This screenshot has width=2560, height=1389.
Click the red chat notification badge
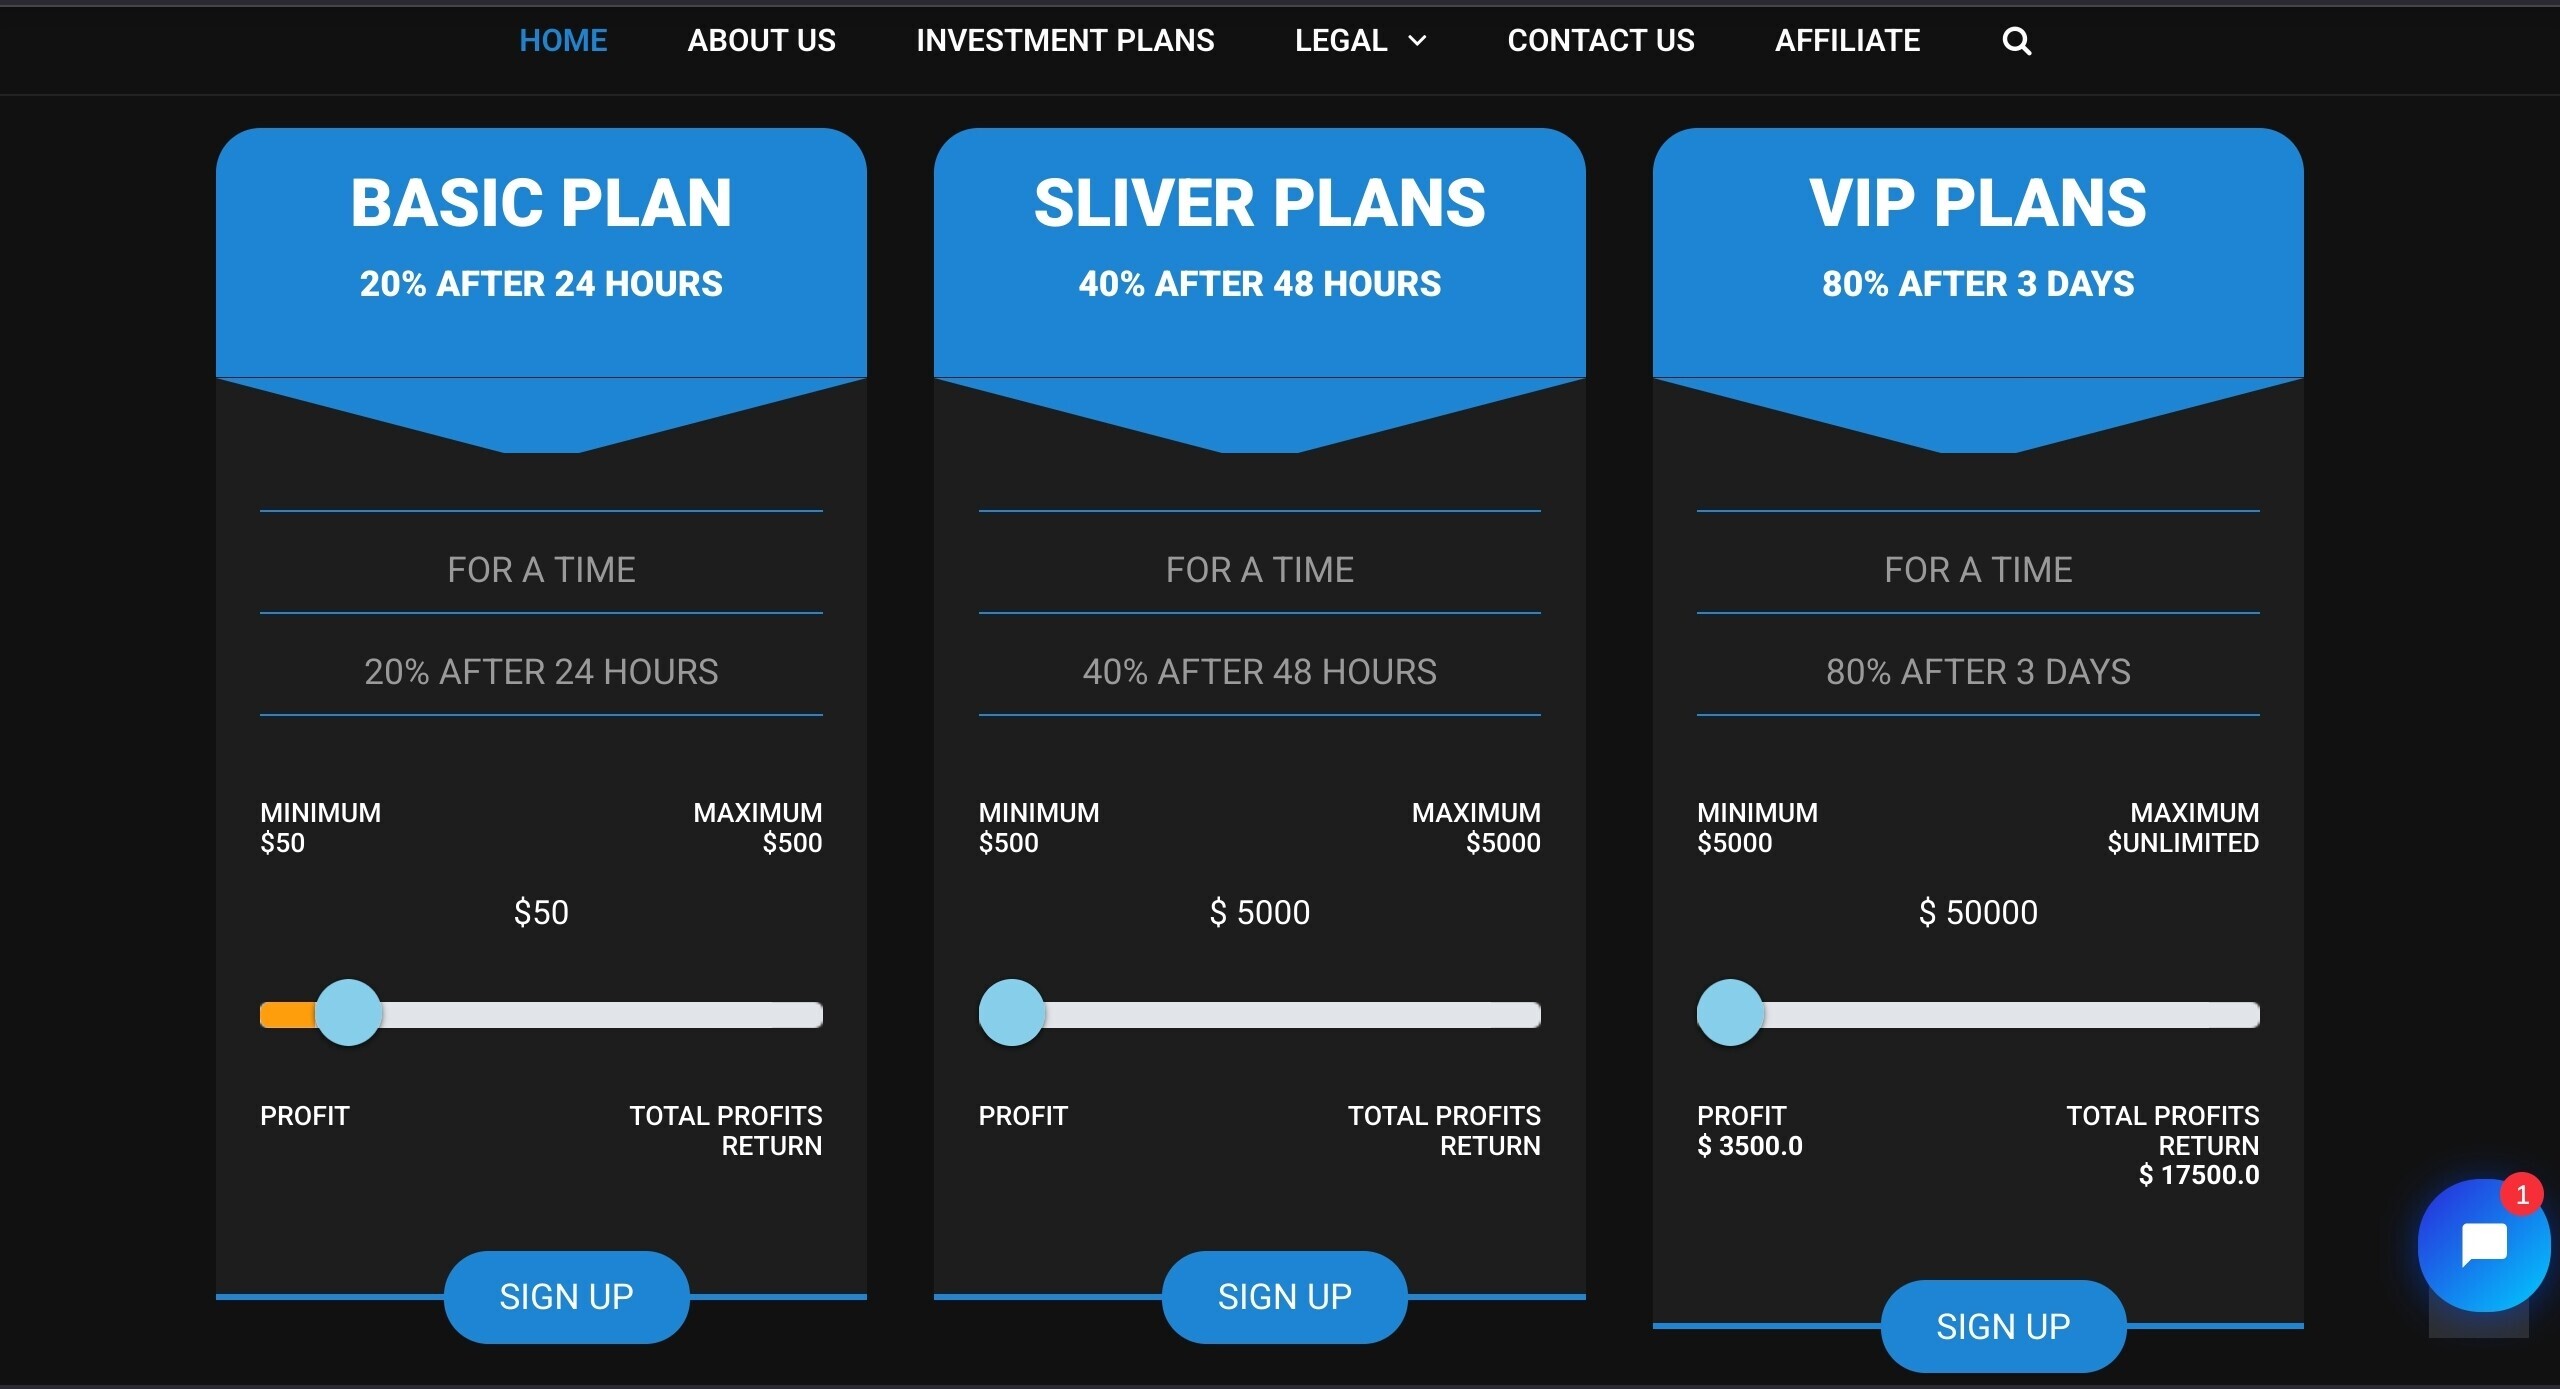2522,1194
